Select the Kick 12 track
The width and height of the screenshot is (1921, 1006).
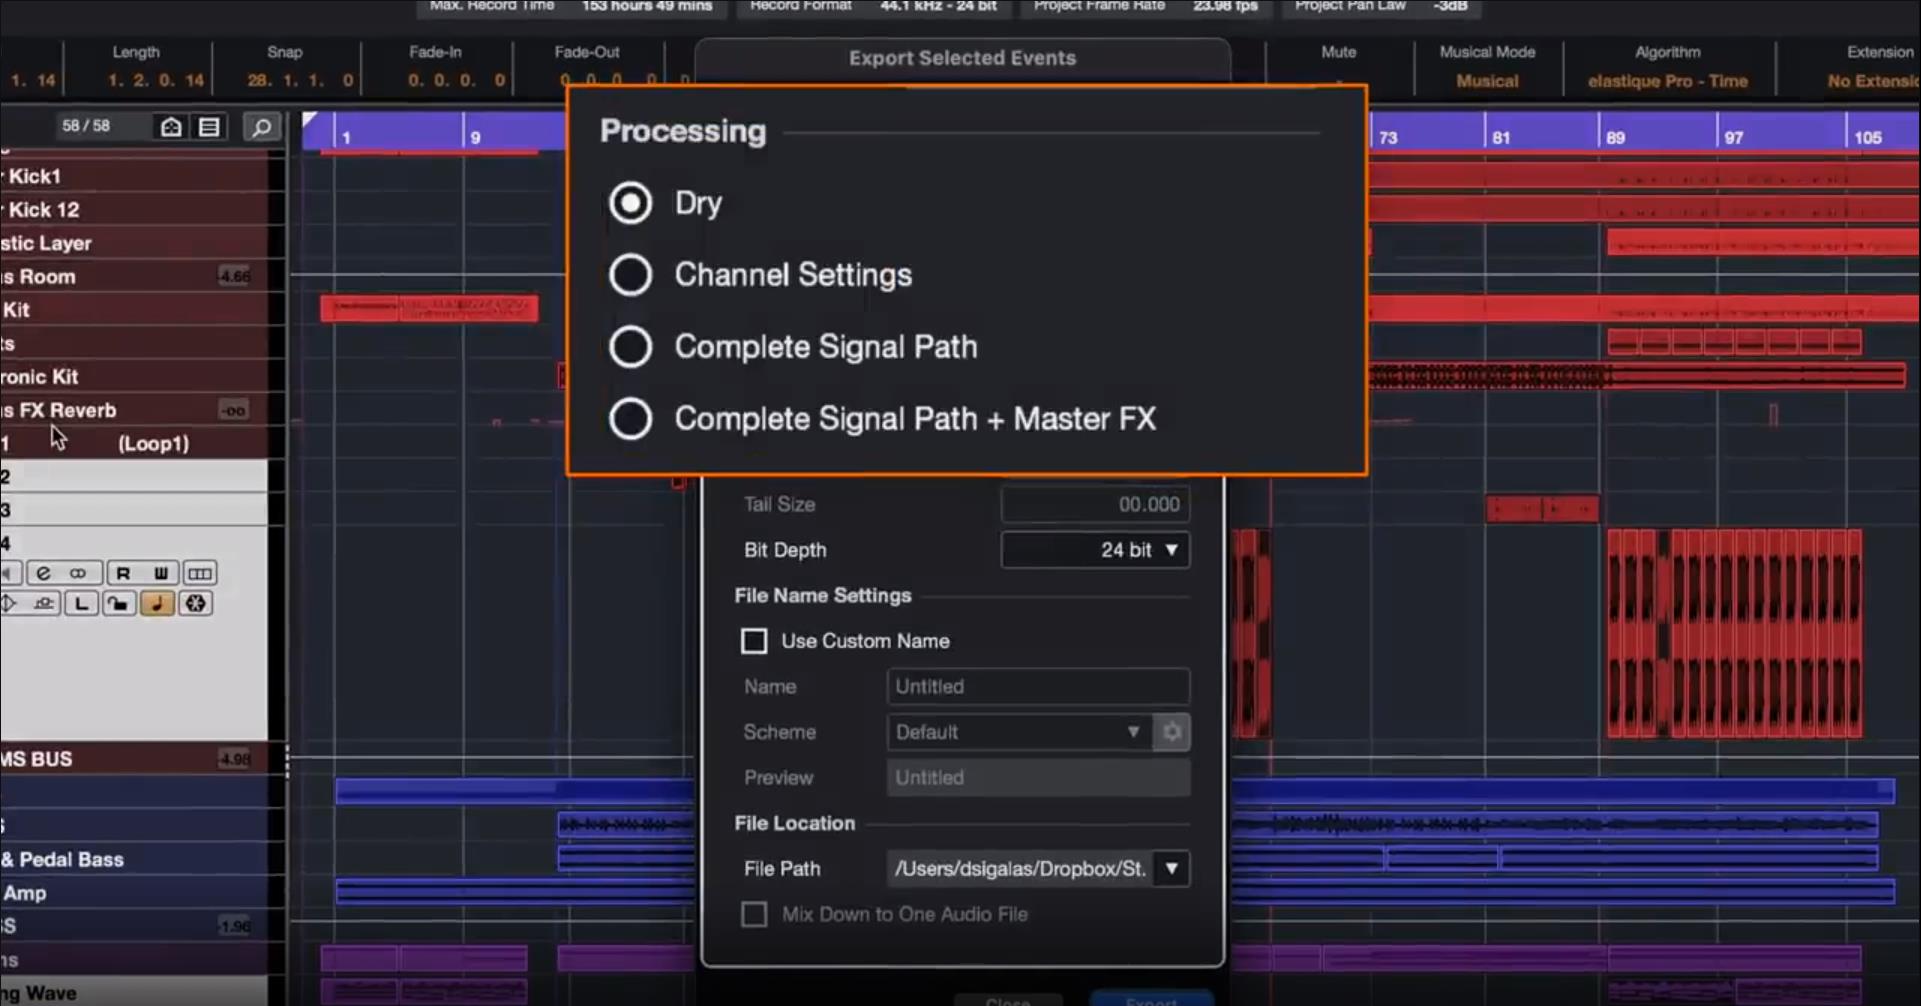coord(44,210)
